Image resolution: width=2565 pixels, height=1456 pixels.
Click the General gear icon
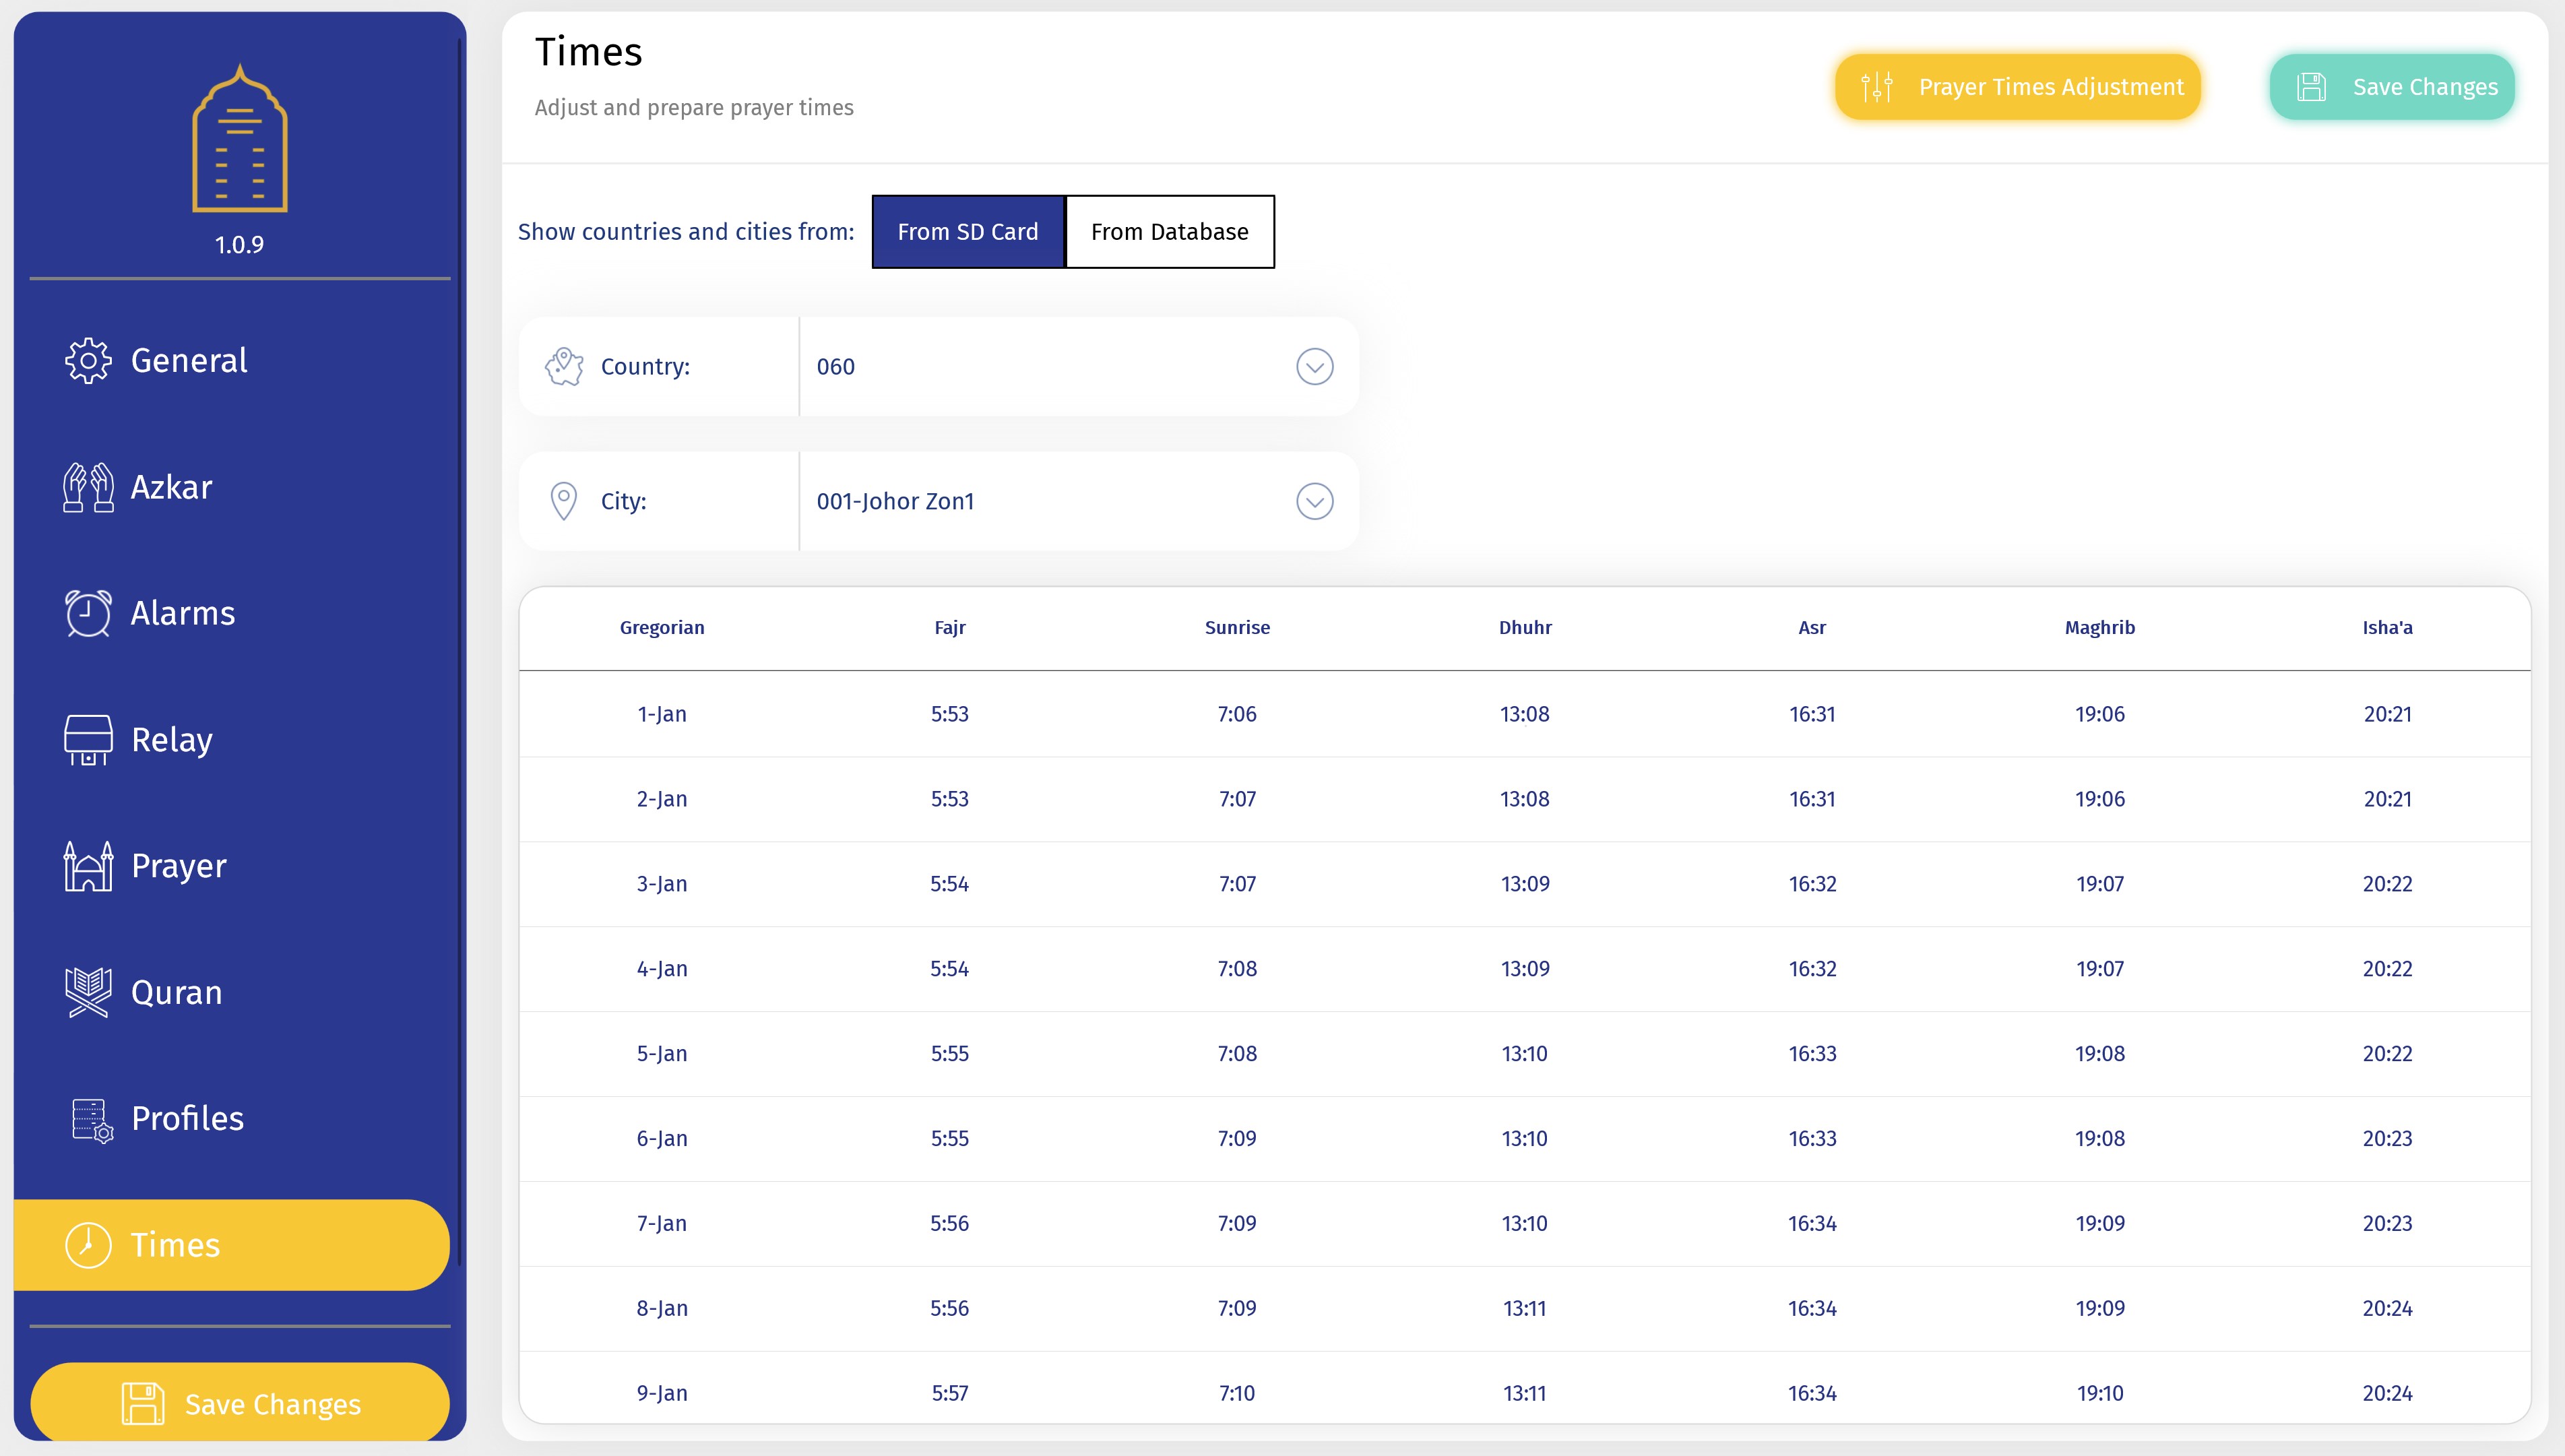point(88,361)
